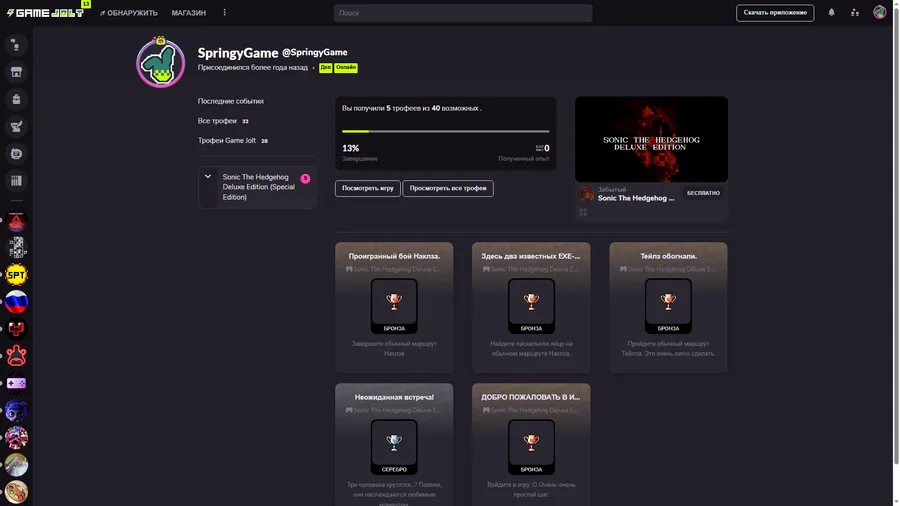Select Sonic The Hedgehog Deluxe Edition (Special Edition) entry
The height and width of the screenshot is (506, 900).
coord(257,187)
